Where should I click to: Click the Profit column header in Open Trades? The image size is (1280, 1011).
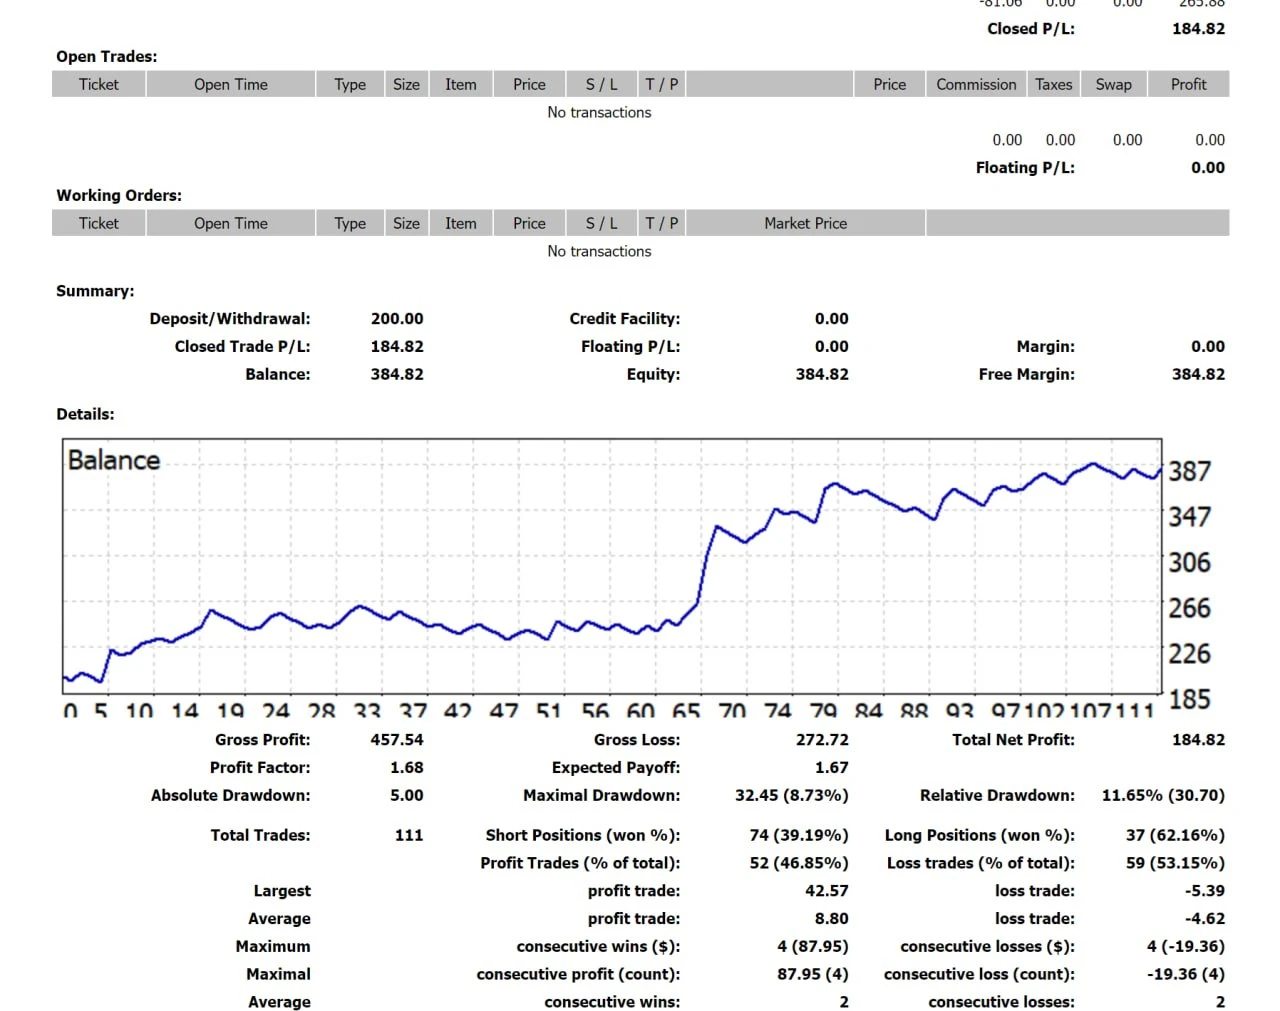(x=1188, y=84)
